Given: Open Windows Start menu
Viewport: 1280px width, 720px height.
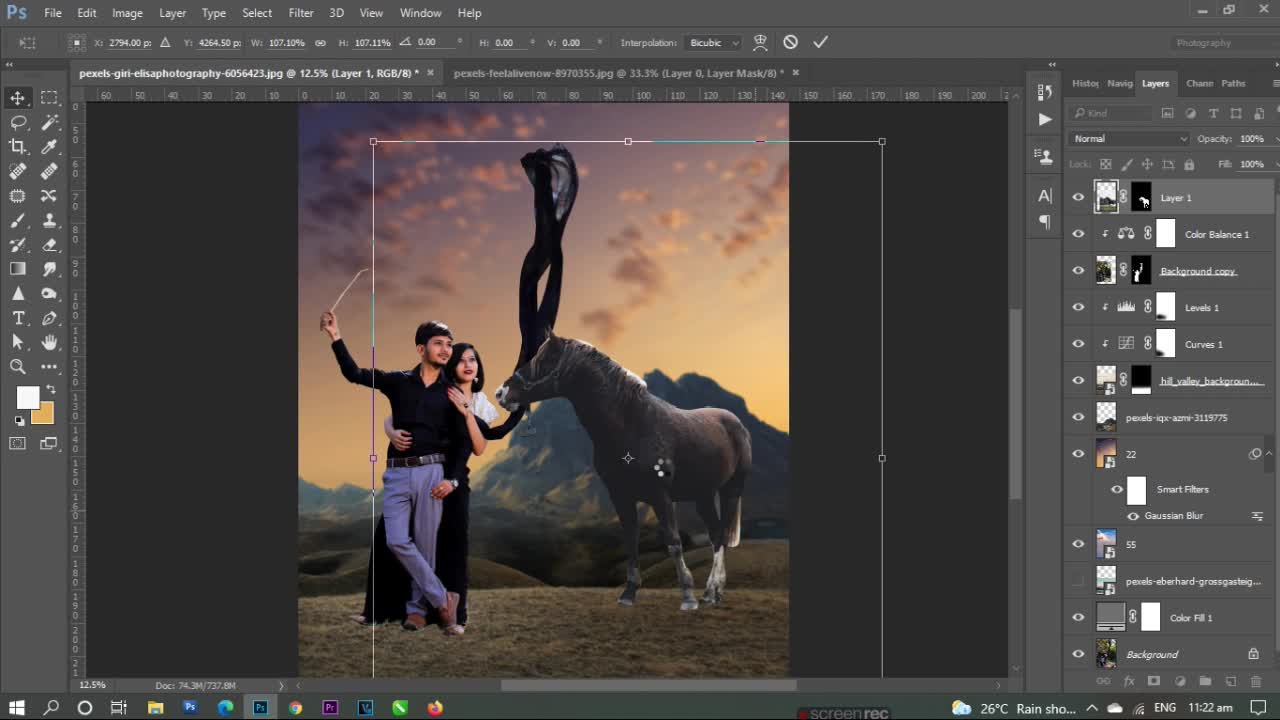Looking at the screenshot, I should (x=17, y=708).
